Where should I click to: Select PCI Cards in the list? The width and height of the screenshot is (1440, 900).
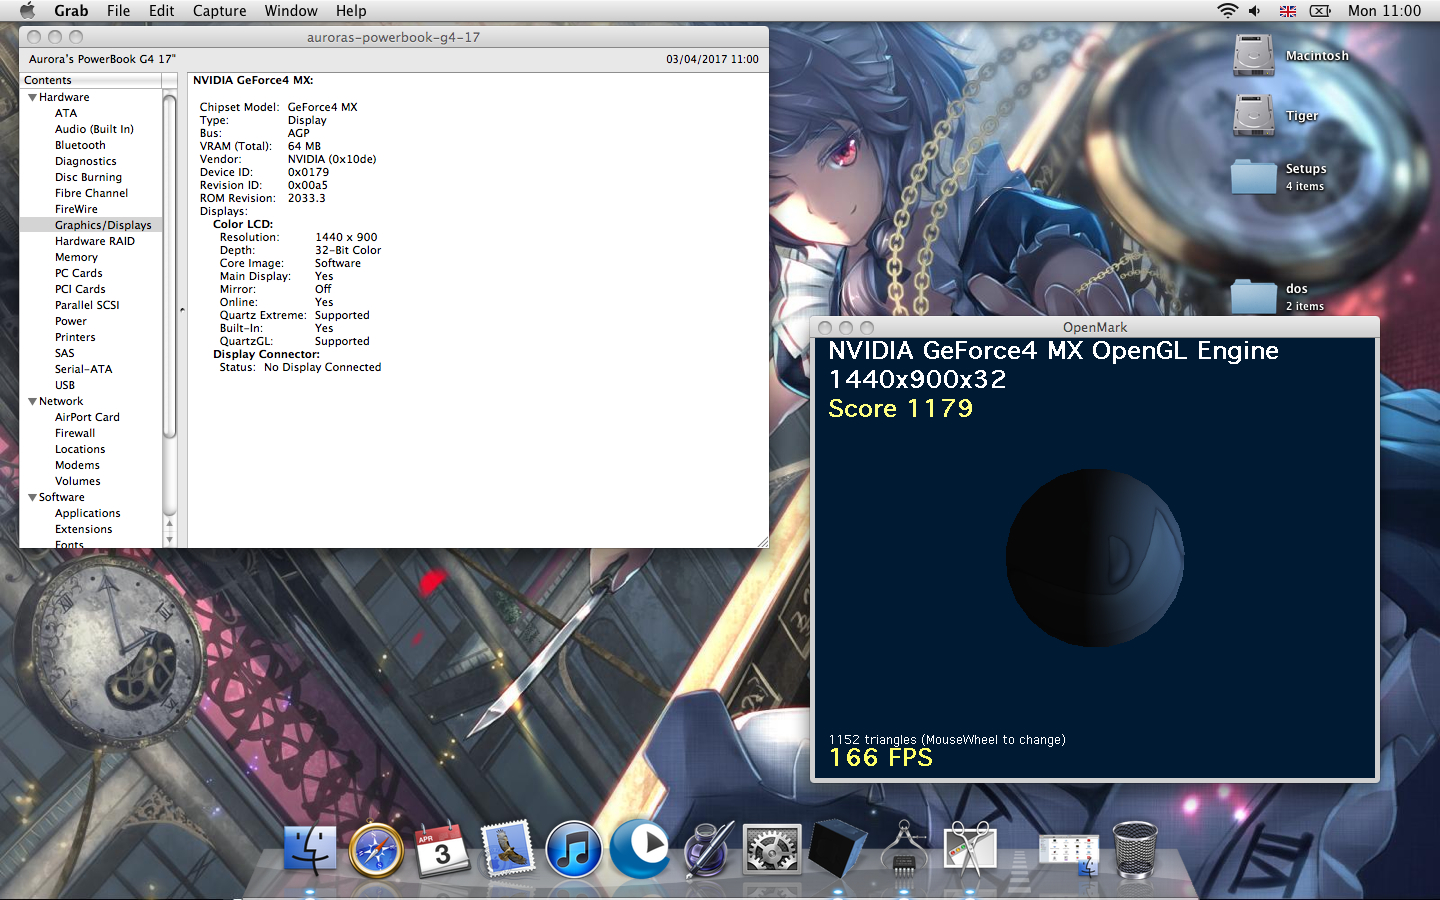pos(80,289)
